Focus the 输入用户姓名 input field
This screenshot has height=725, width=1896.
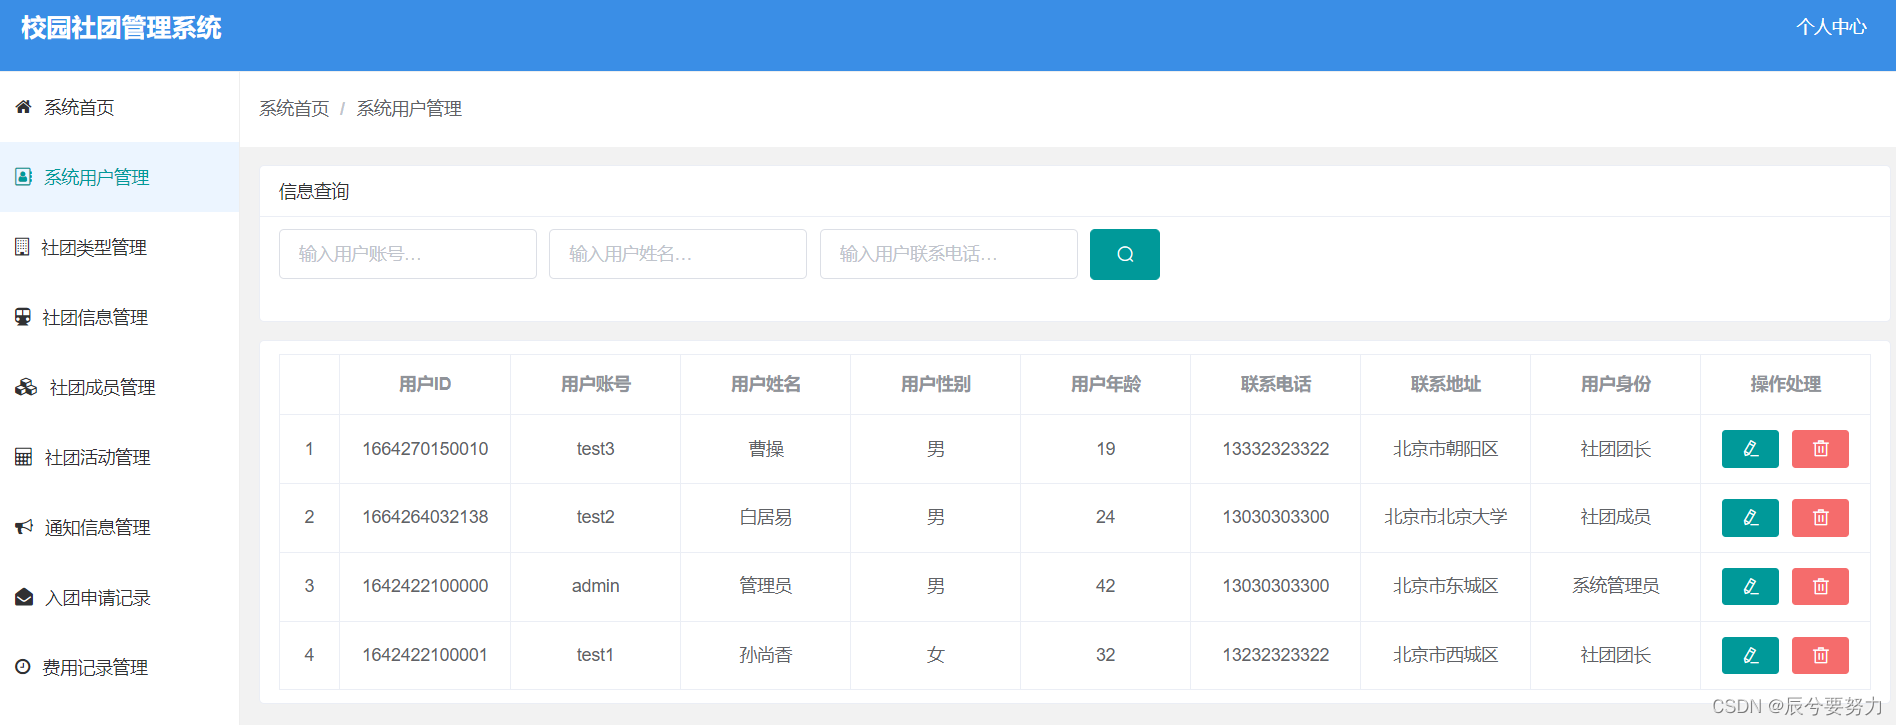click(678, 254)
